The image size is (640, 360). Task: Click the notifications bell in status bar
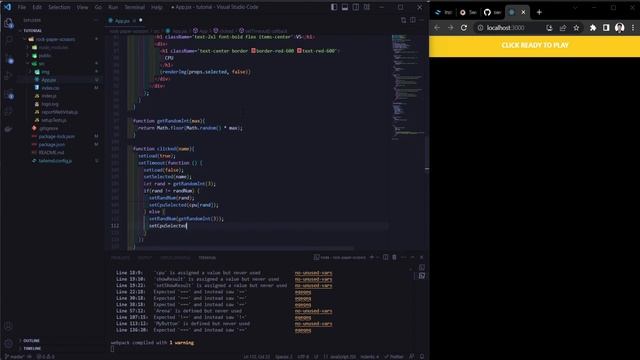[422, 357]
